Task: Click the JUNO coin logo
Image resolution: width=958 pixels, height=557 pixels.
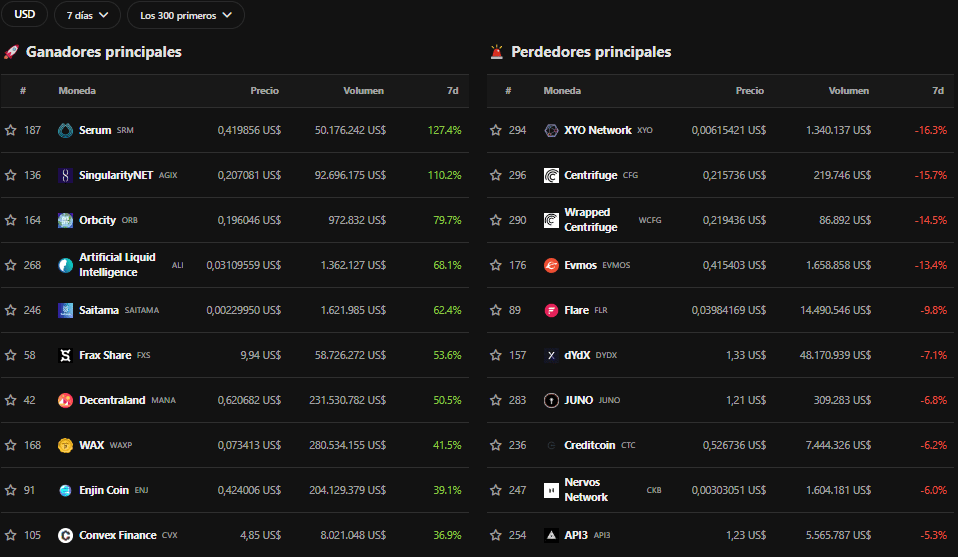Action: point(551,400)
